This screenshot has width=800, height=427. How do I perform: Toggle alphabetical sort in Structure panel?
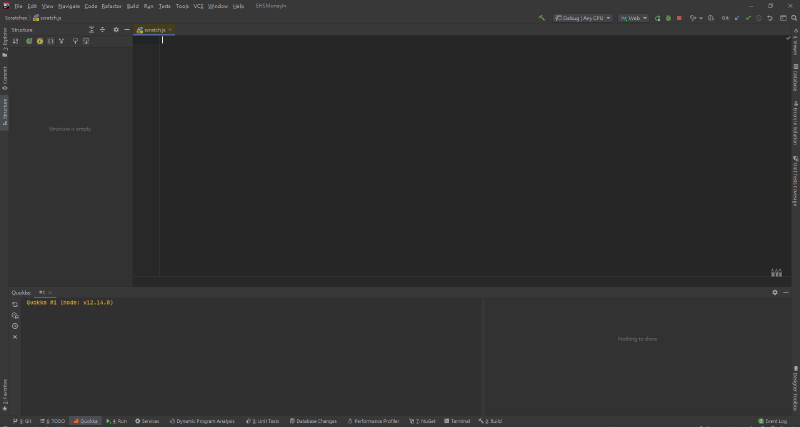click(16, 41)
